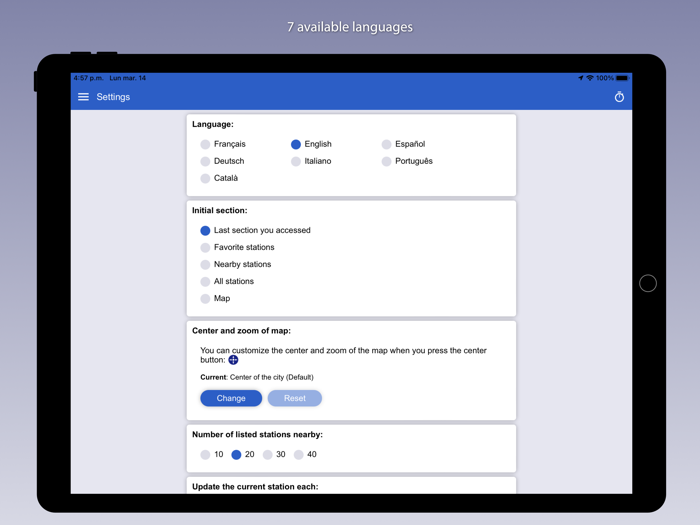Screen dimensions: 700x525
Task: Choose Favorite stations as initial section
Action: tap(238, 247)
